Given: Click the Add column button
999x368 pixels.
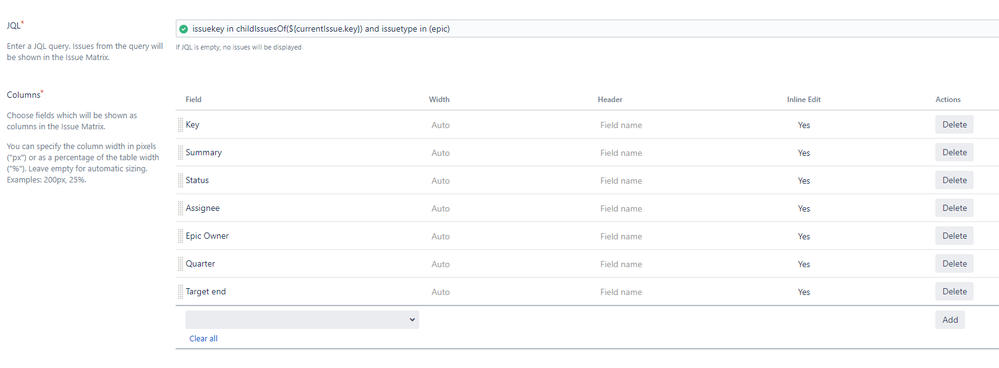Looking at the screenshot, I should coord(950,320).
